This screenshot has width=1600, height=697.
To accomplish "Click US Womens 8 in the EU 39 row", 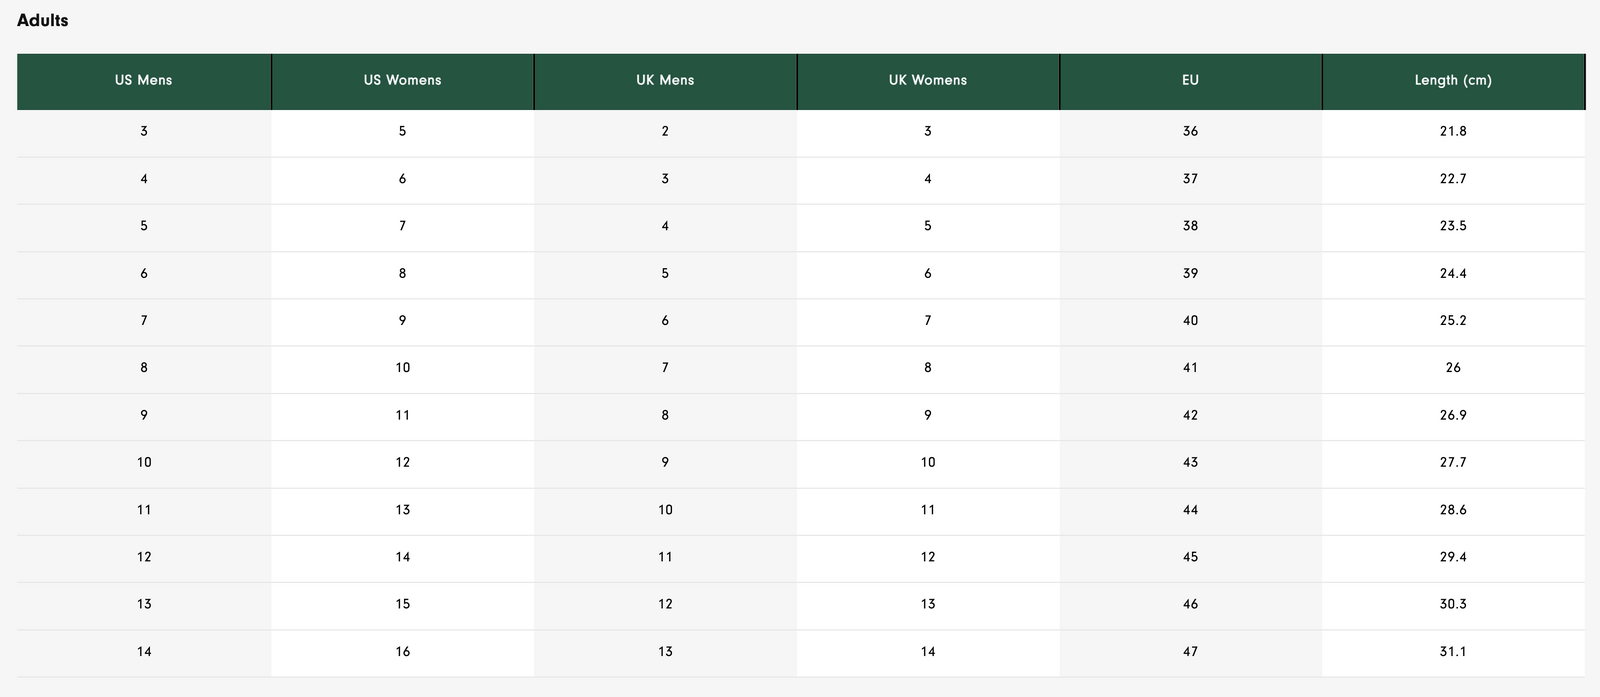I will coord(402,274).
